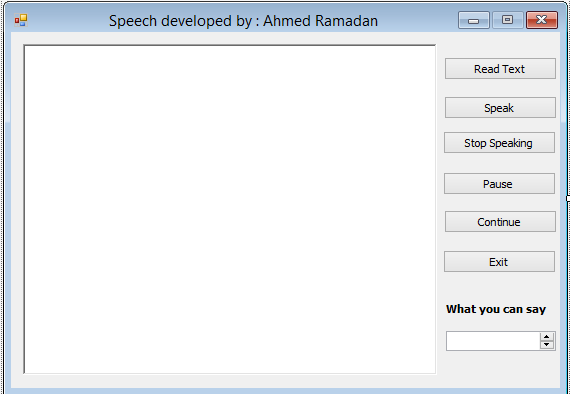Quit the app using the Exit button
This screenshot has width=570, height=394.
point(499,262)
